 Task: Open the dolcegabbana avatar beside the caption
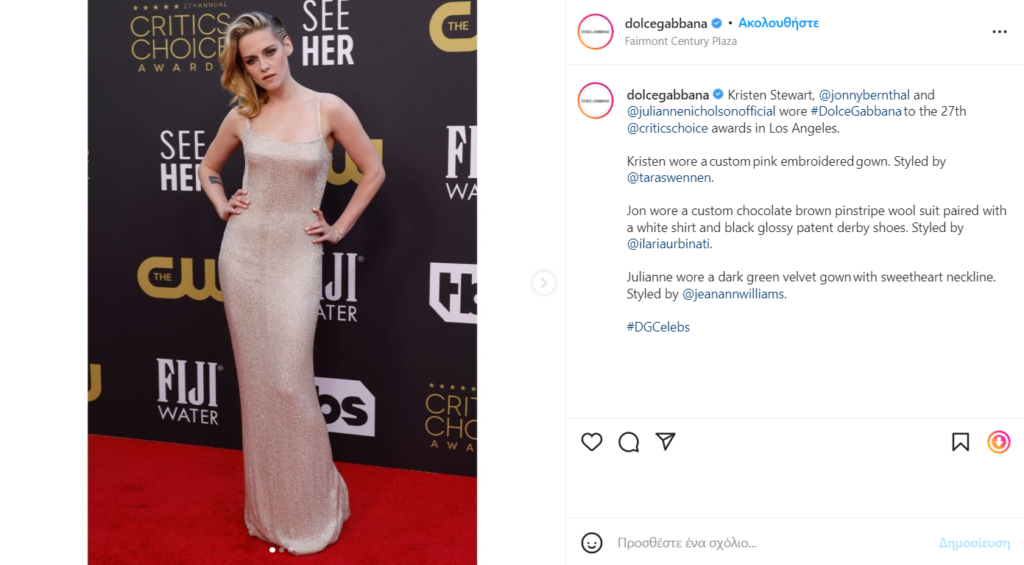596,101
